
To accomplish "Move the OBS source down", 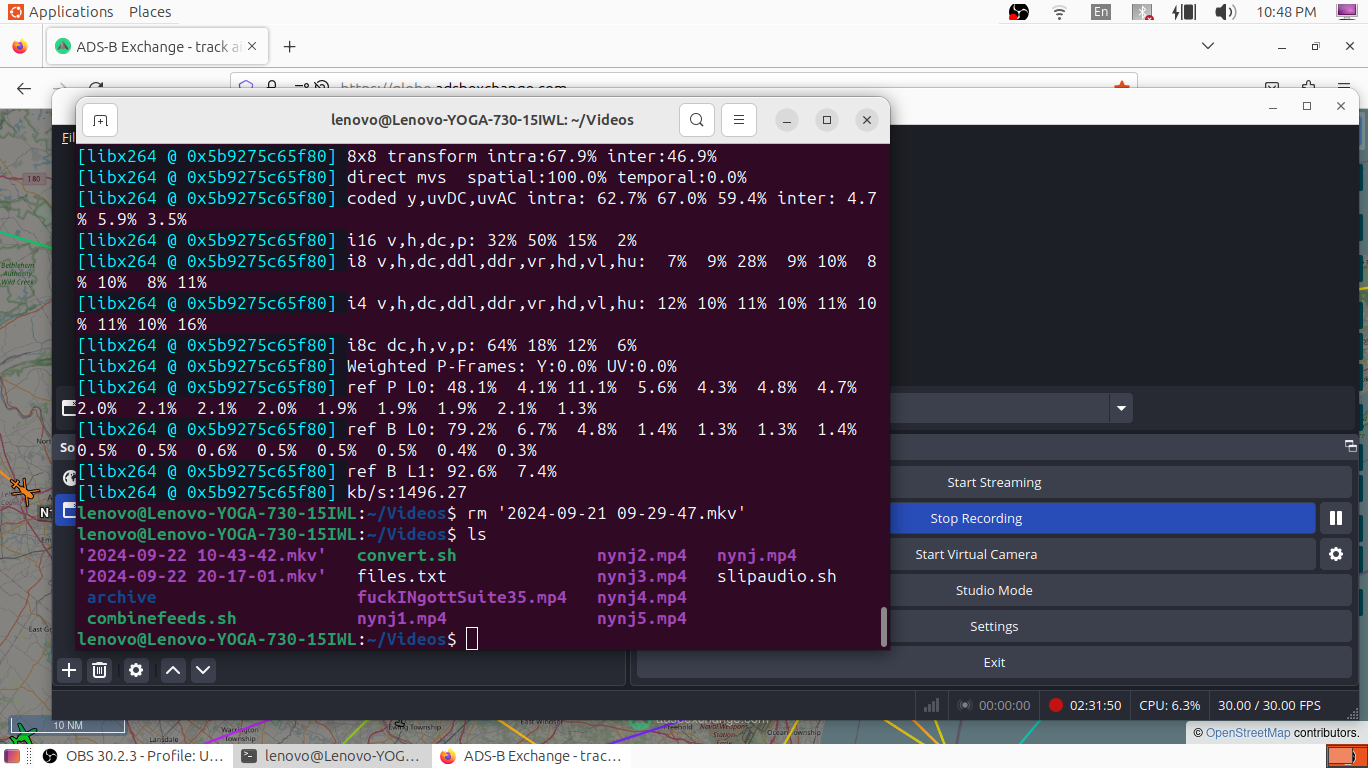I will pos(203,670).
